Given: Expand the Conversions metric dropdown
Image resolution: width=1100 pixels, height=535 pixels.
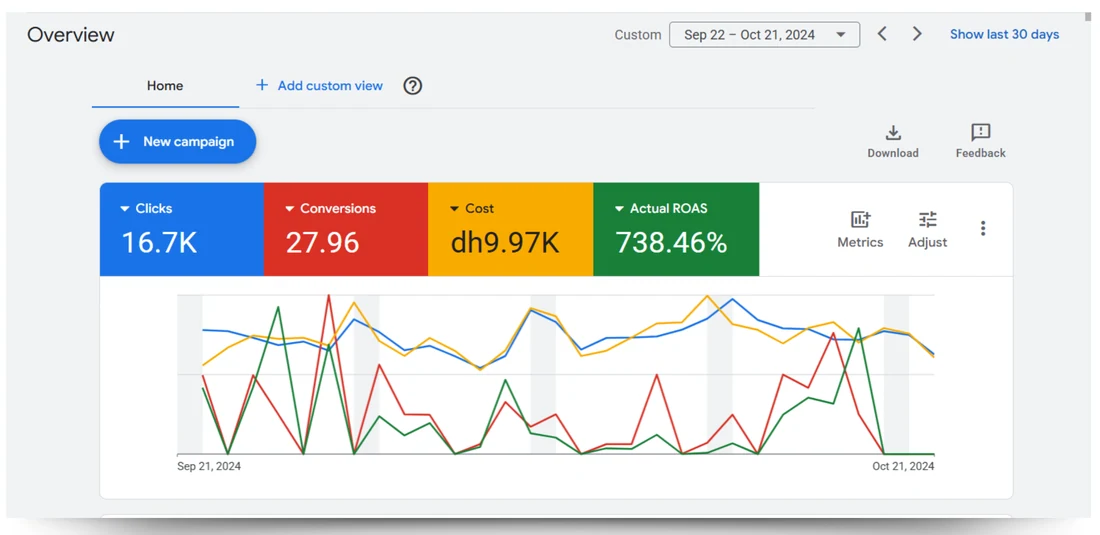Looking at the screenshot, I should (x=289, y=209).
